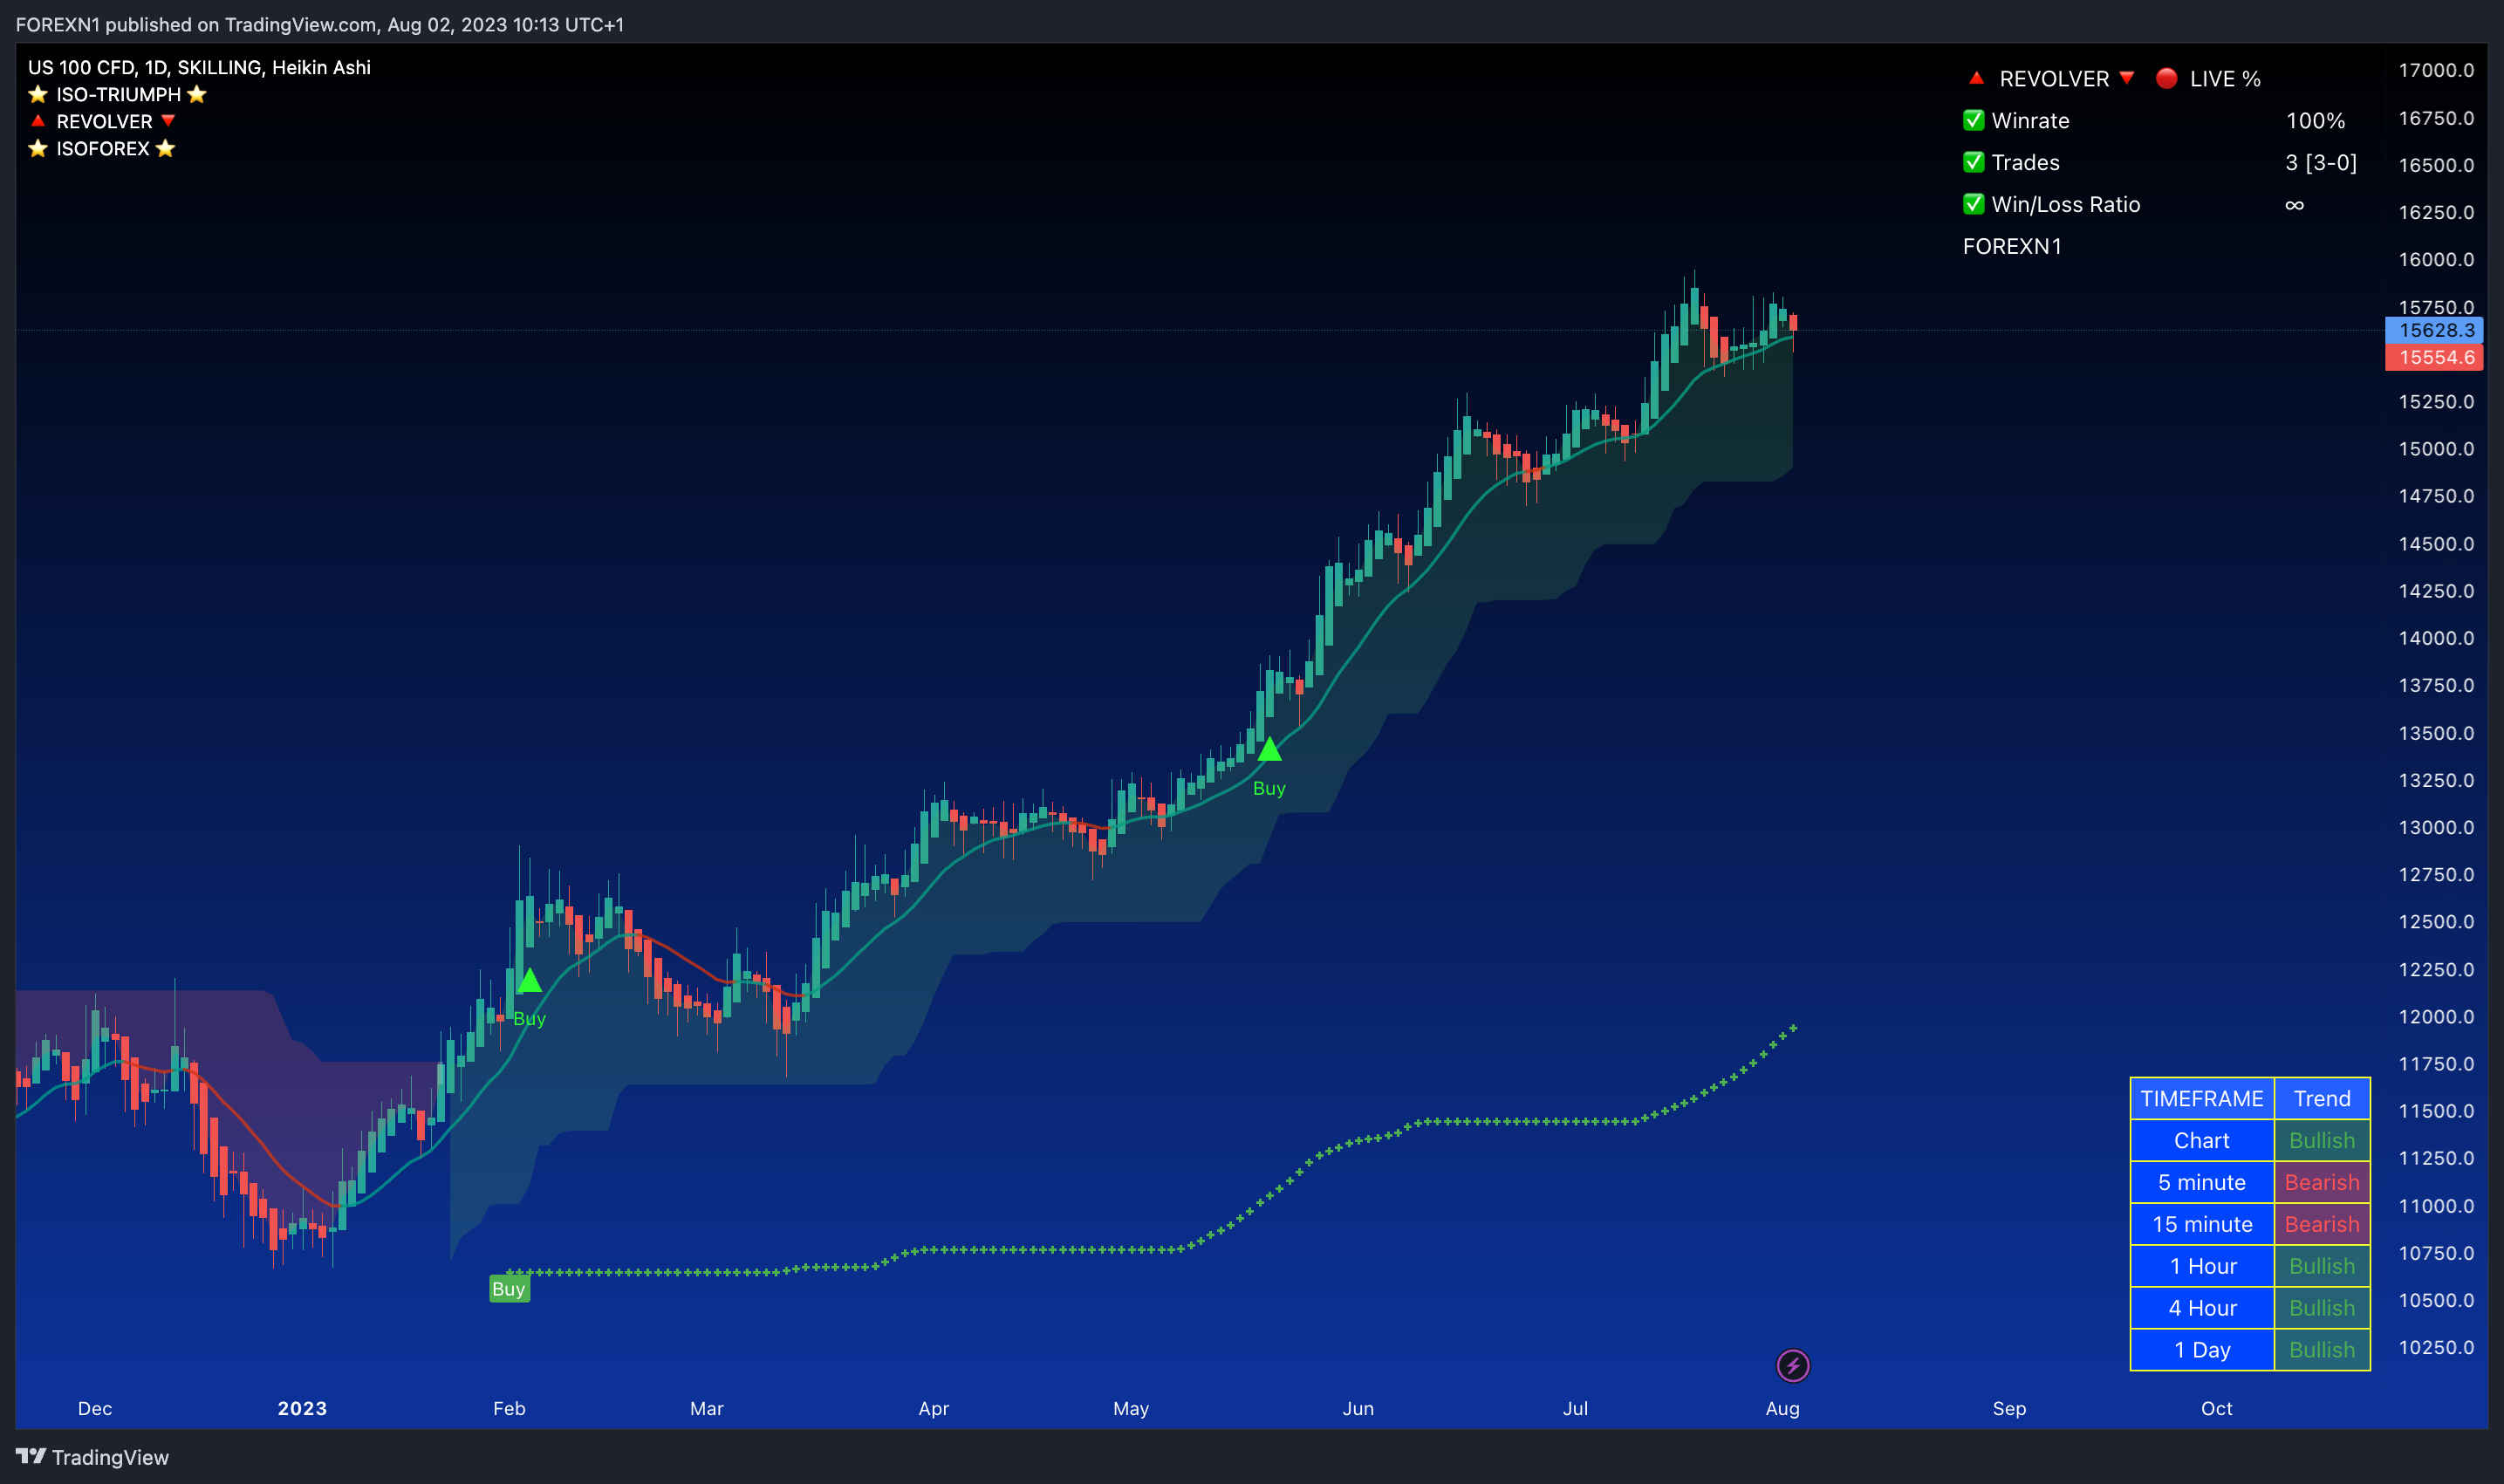Click the 100% winrate value
The height and width of the screenshot is (1484, 2504).
tap(2315, 120)
